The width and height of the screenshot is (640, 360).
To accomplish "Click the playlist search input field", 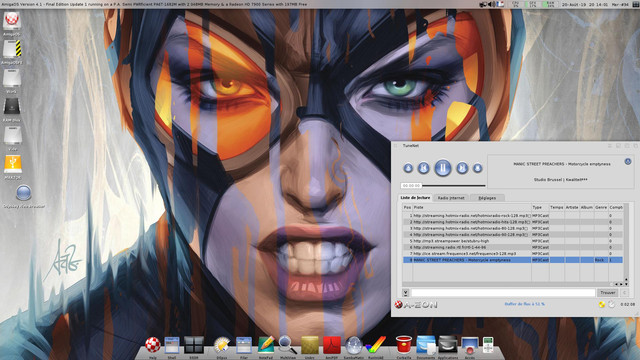I will click(503, 293).
